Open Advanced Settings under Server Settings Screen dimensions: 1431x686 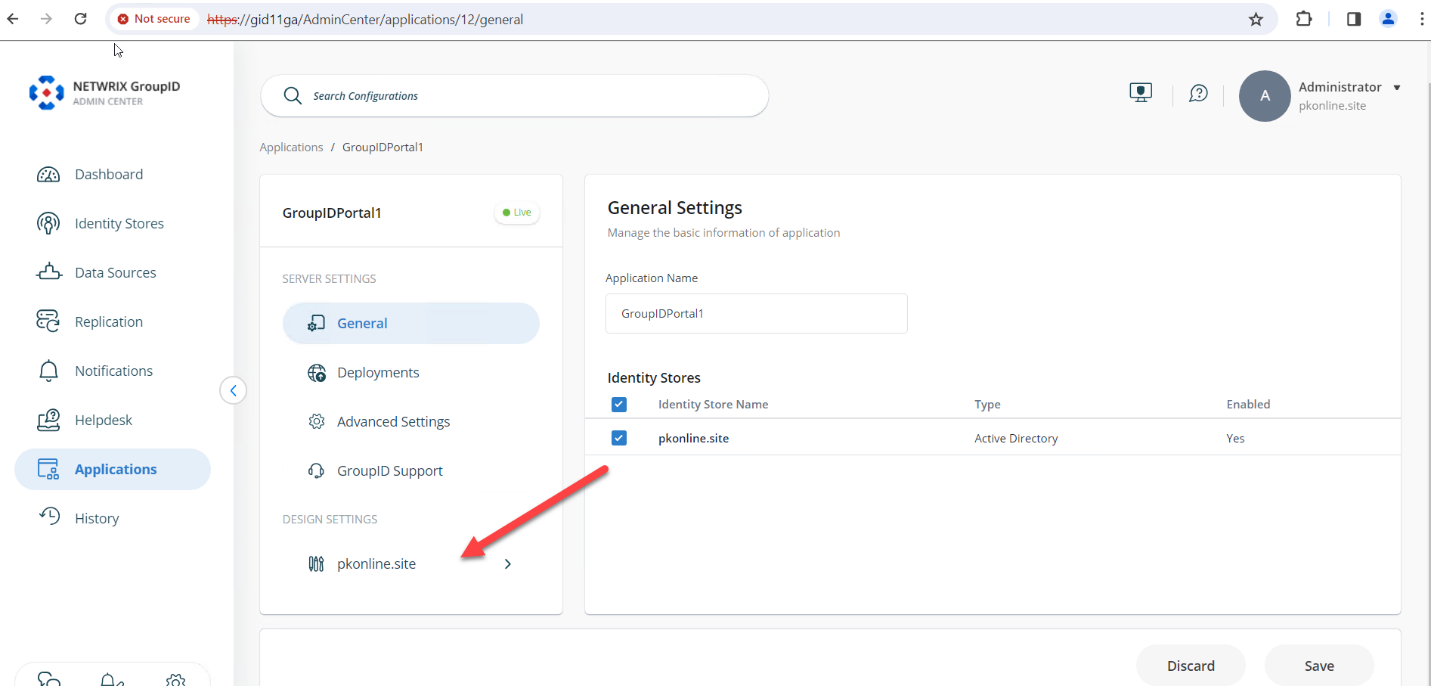[x=392, y=421]
